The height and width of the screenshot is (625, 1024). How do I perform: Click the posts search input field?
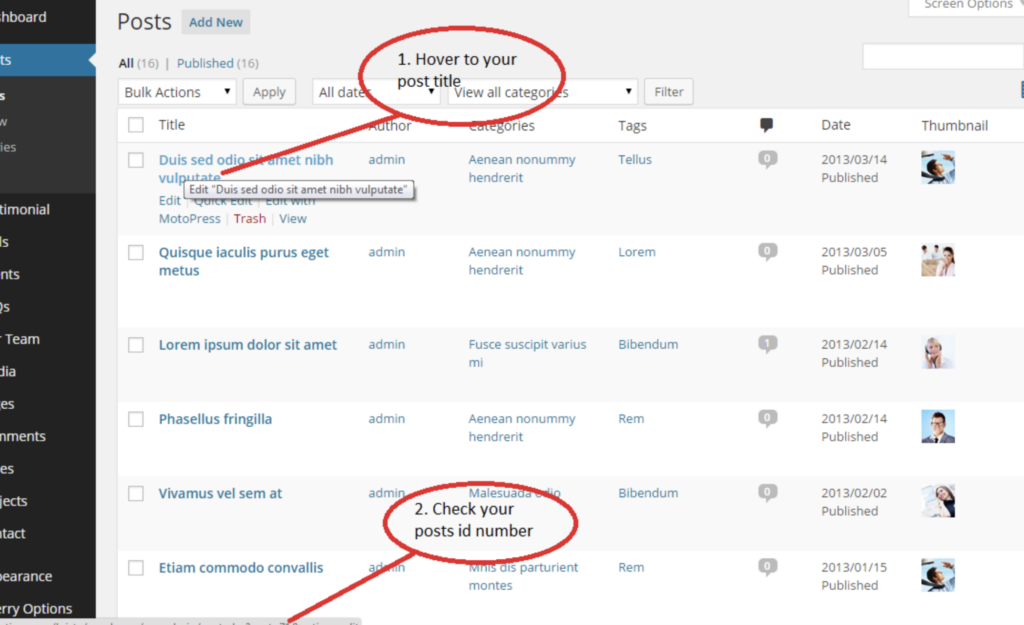pos(941,56)
